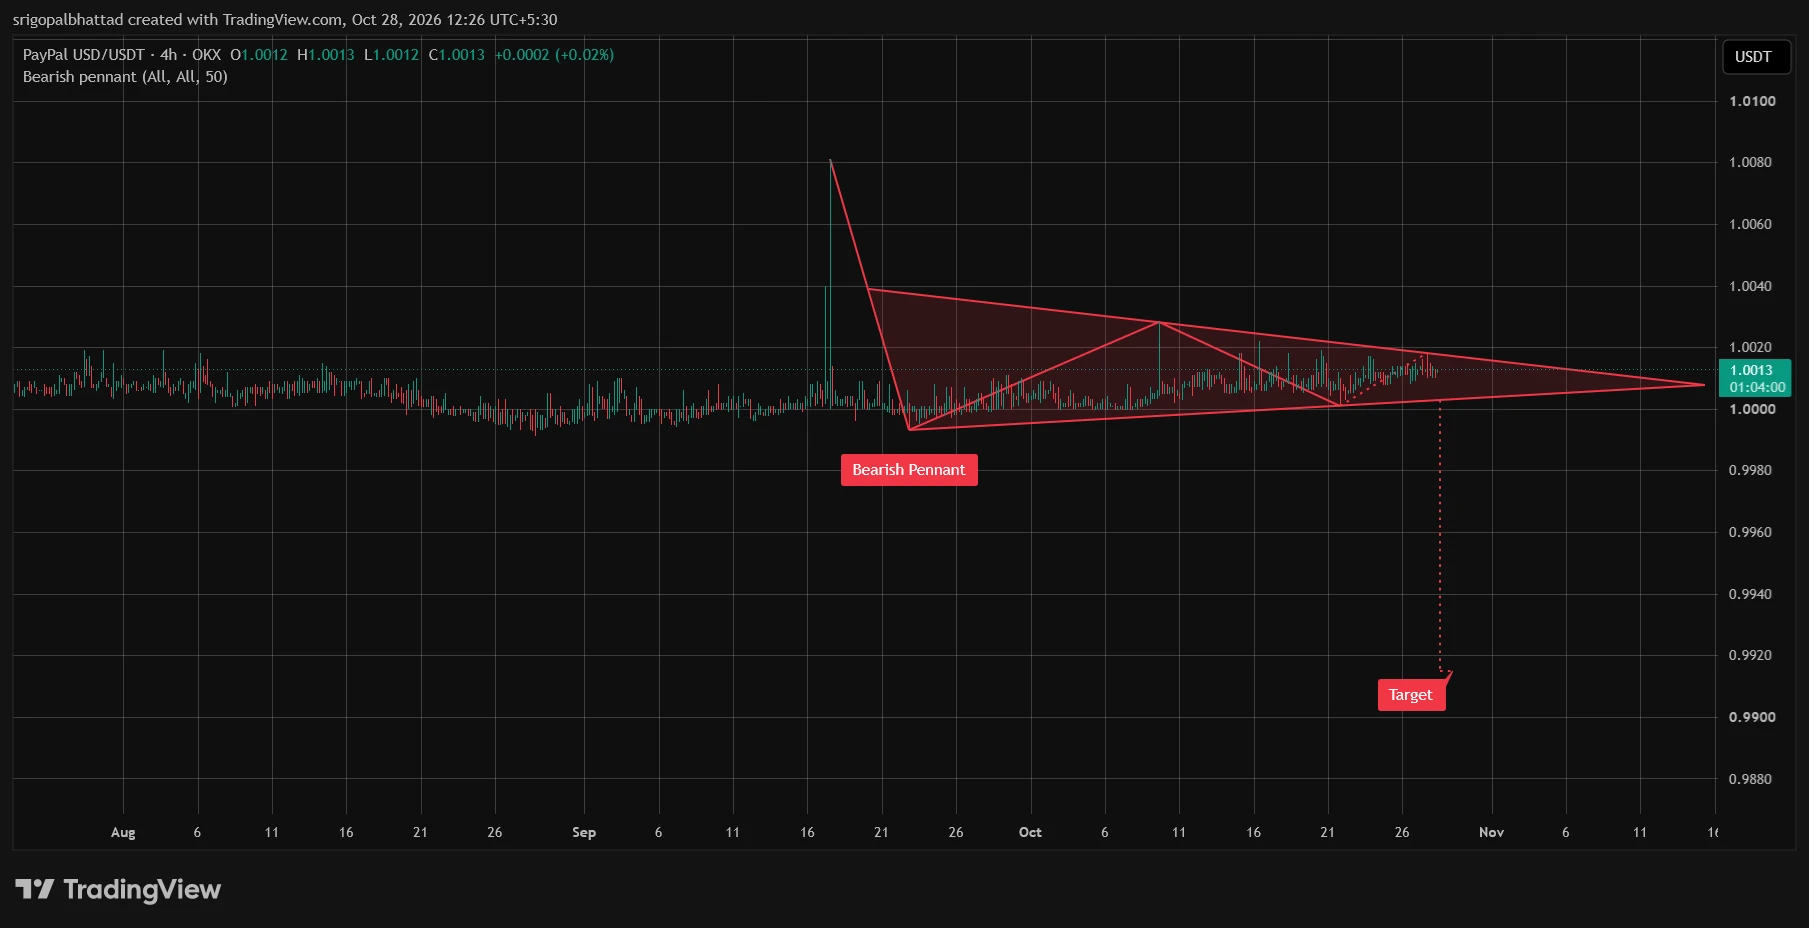This screenshot has width=1809, height=928.
Task: Click the target arrow tip marker
Action: (x=1448, y=674)
